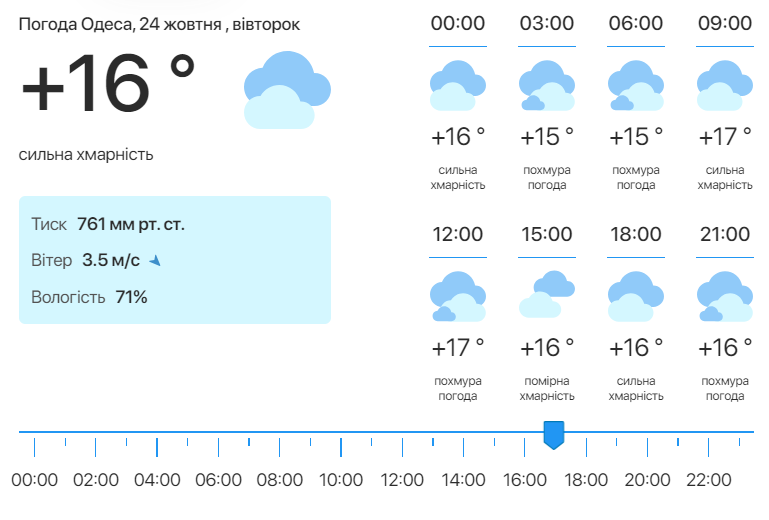769x520 pixels.
Task: Click the 03:00 forecast cloud icon
Action: (x=547, y=85)
